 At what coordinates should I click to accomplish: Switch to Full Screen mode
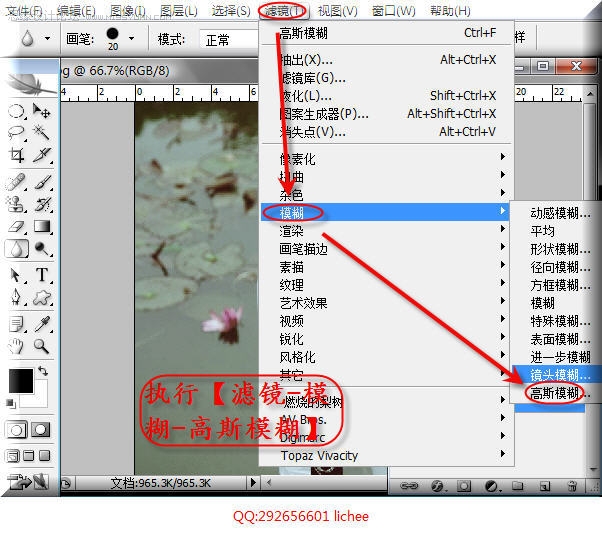pos(45,456)
